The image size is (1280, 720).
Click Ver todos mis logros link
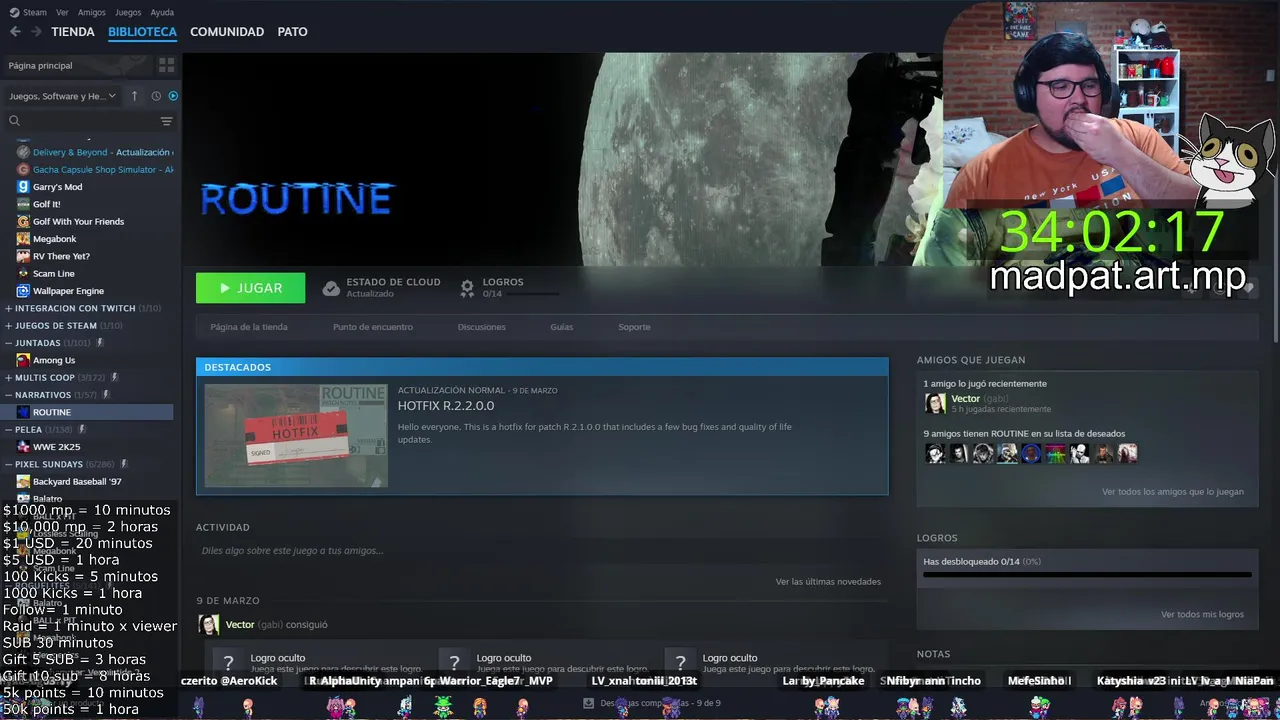[1202, 614]
